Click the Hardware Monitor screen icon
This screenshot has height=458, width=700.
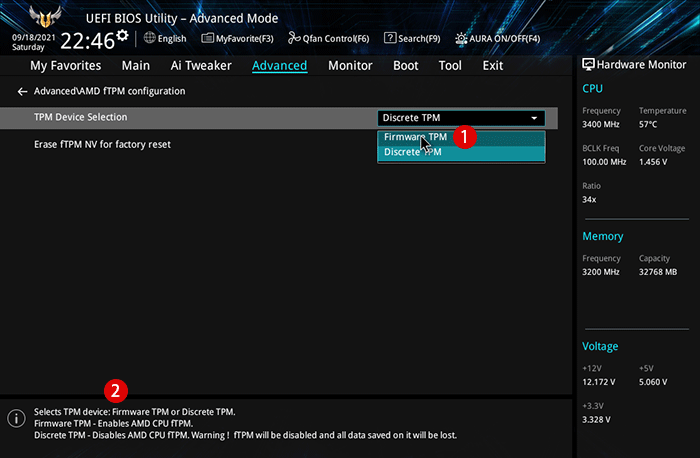pyautogui.click(x=588, y=65)
